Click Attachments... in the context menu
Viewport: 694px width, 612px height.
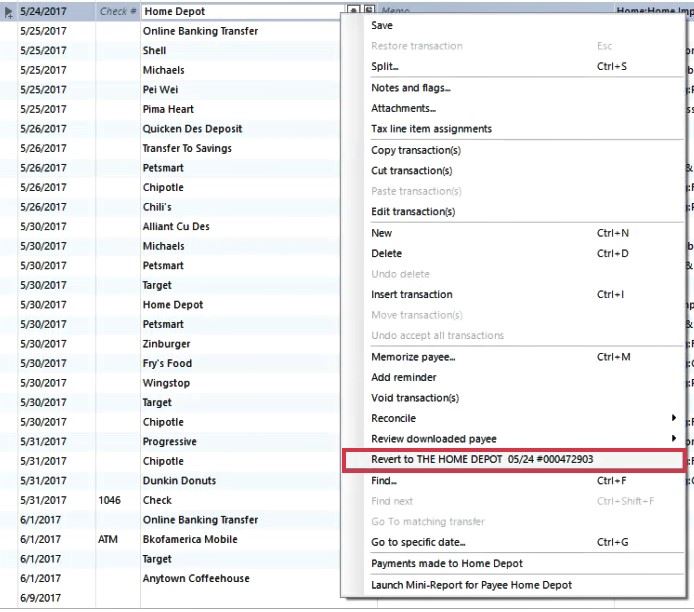point(403,108)
